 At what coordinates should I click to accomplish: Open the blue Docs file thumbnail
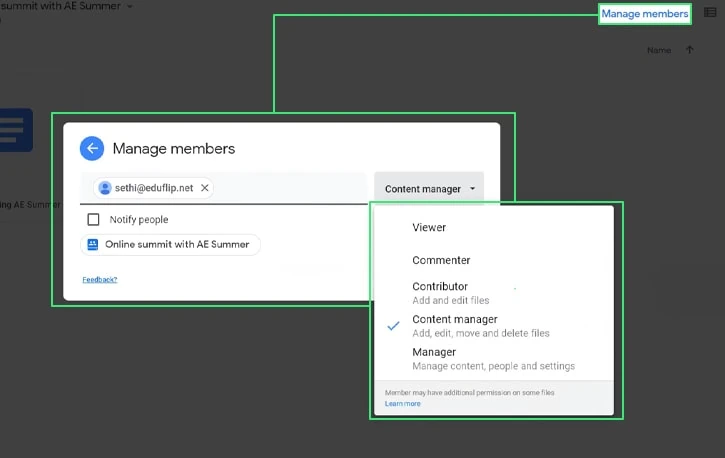coord(16,130)
